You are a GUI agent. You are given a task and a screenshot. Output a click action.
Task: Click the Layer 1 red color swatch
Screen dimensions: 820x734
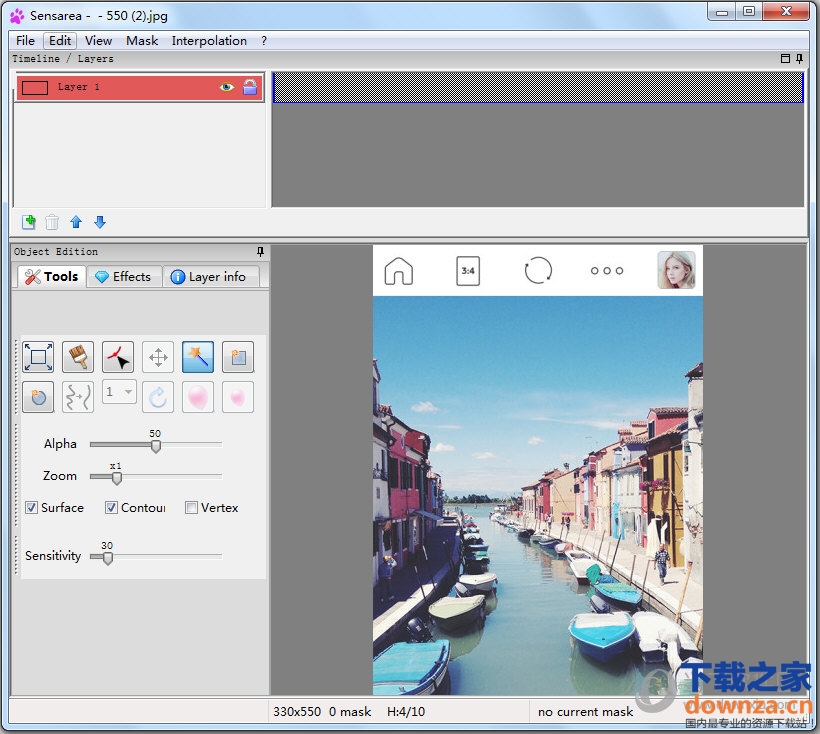tap(35, 88)
